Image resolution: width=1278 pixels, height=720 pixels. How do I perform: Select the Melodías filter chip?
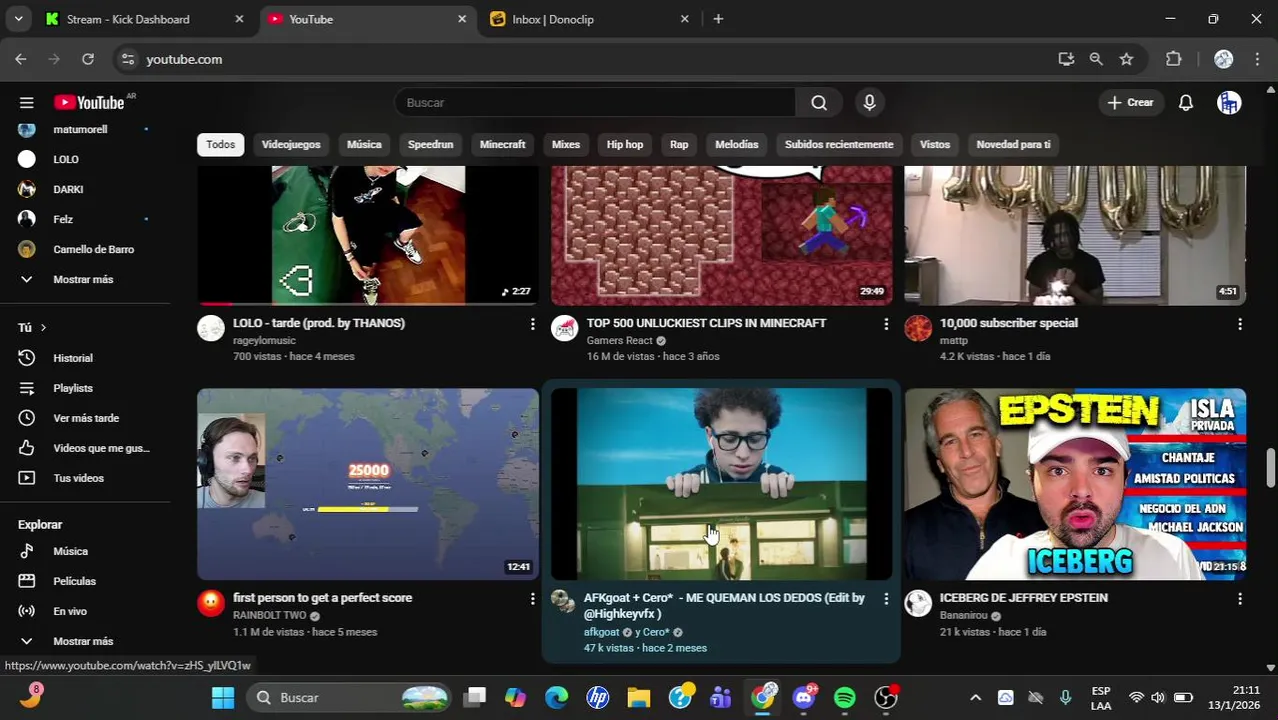[737, 144]
